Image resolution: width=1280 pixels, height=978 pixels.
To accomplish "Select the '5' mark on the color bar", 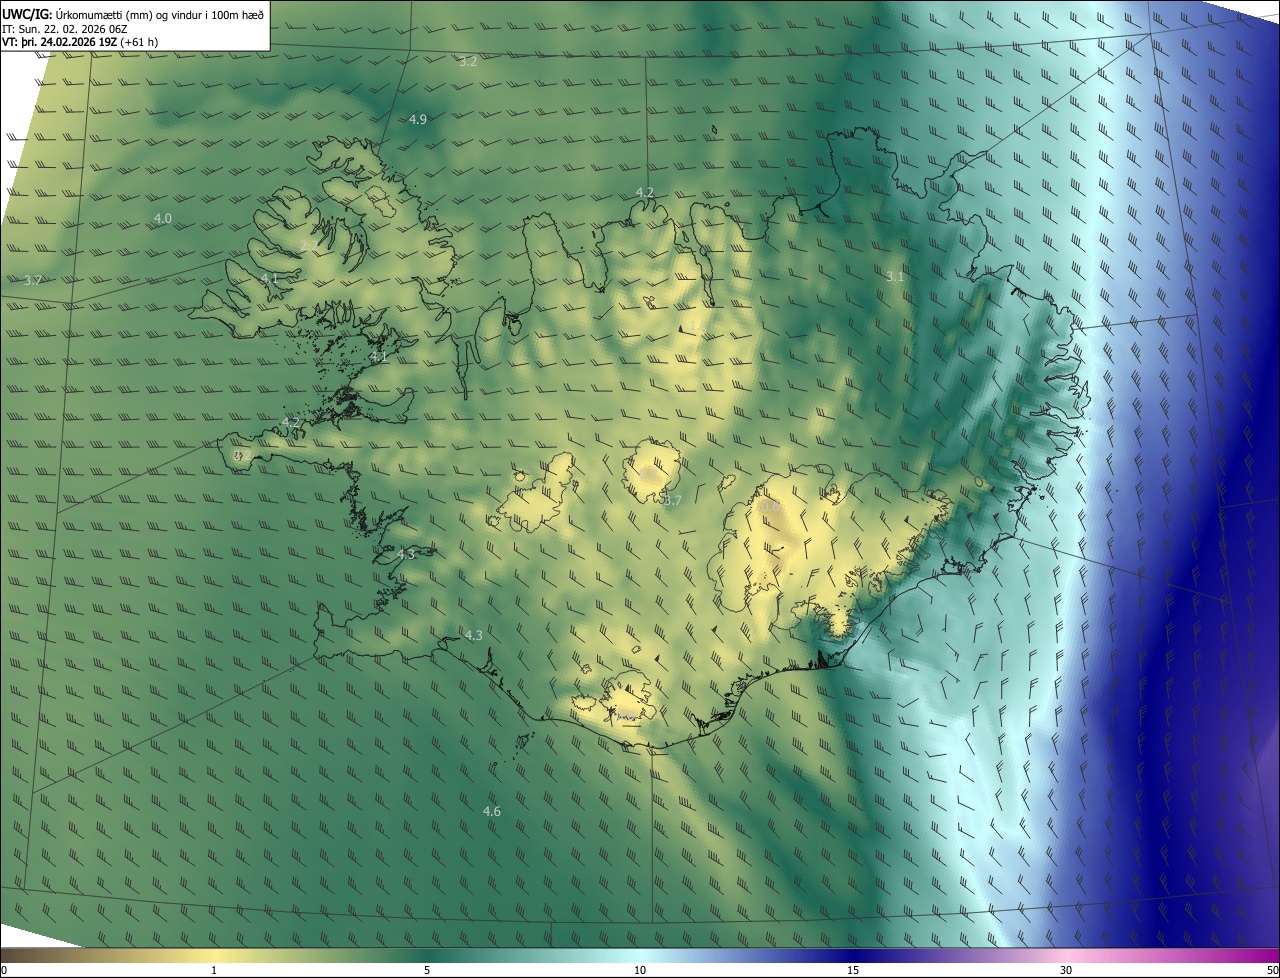I will pos(427,970).
